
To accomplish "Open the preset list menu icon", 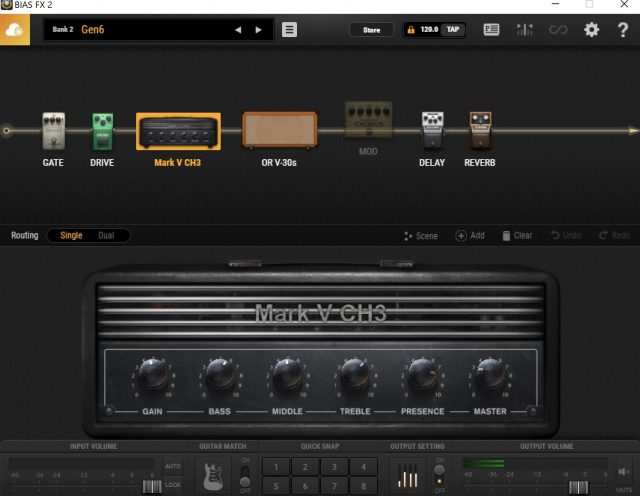I will pos(289,29).
